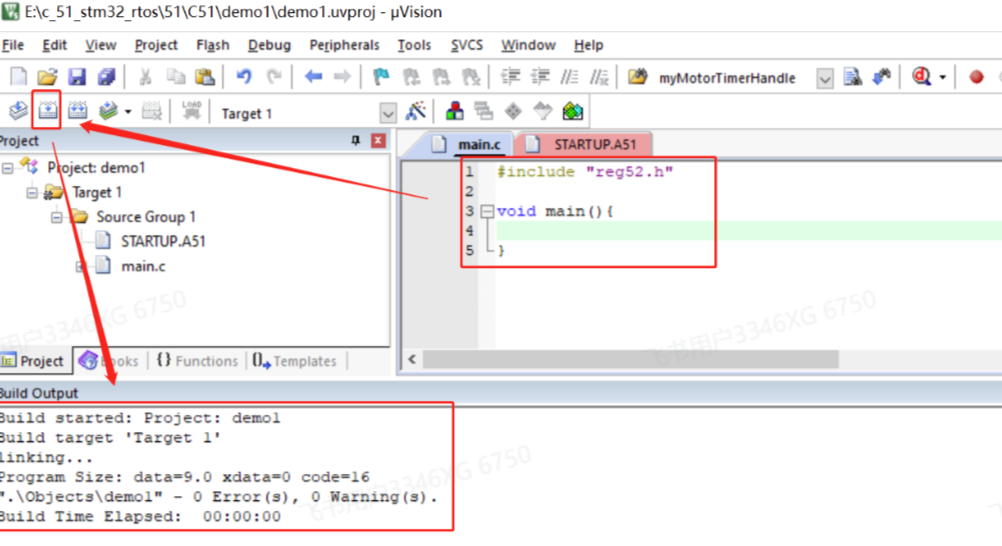The image size is (1002, 546).
Task: Open the Debug menu
Action: 269,45
